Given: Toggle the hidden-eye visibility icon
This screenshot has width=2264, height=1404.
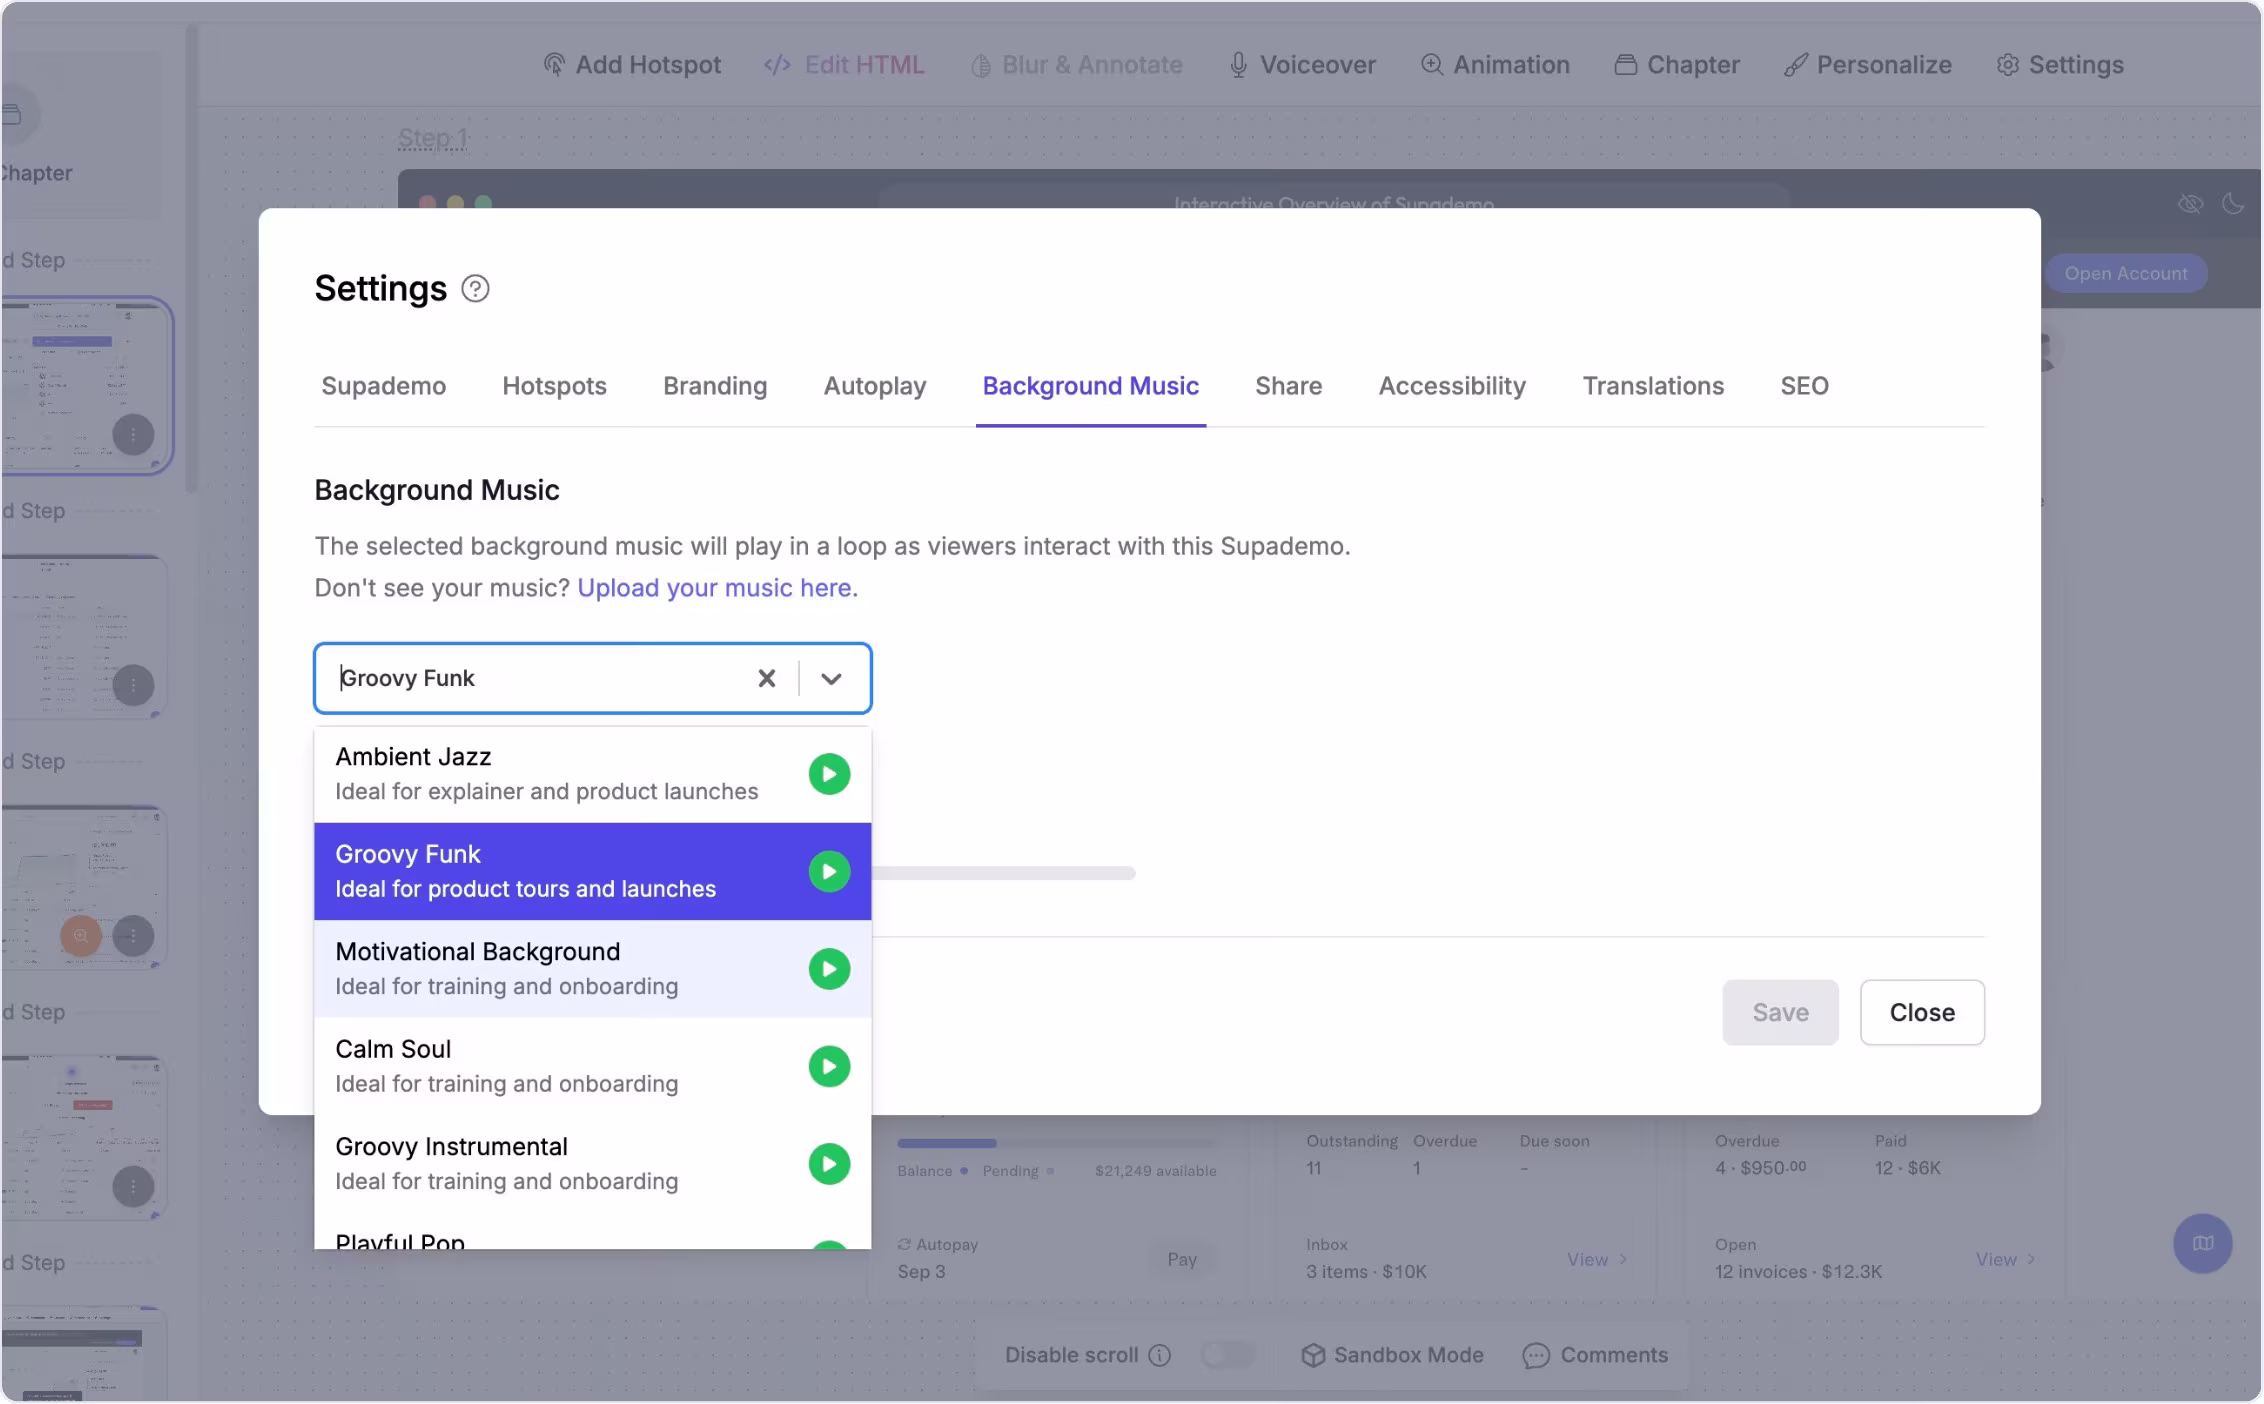Looking at the screenshot, I should (x=2190, y=204).
